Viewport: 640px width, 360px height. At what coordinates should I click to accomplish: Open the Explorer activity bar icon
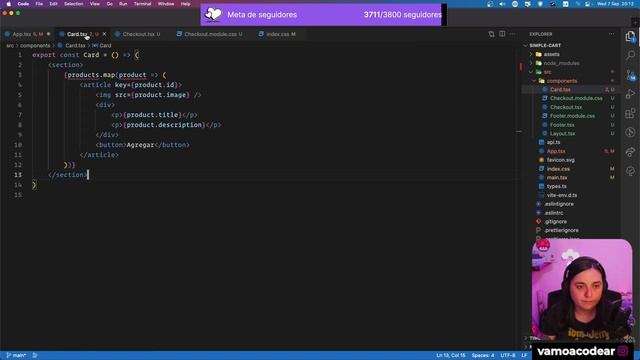coord(630,36)
